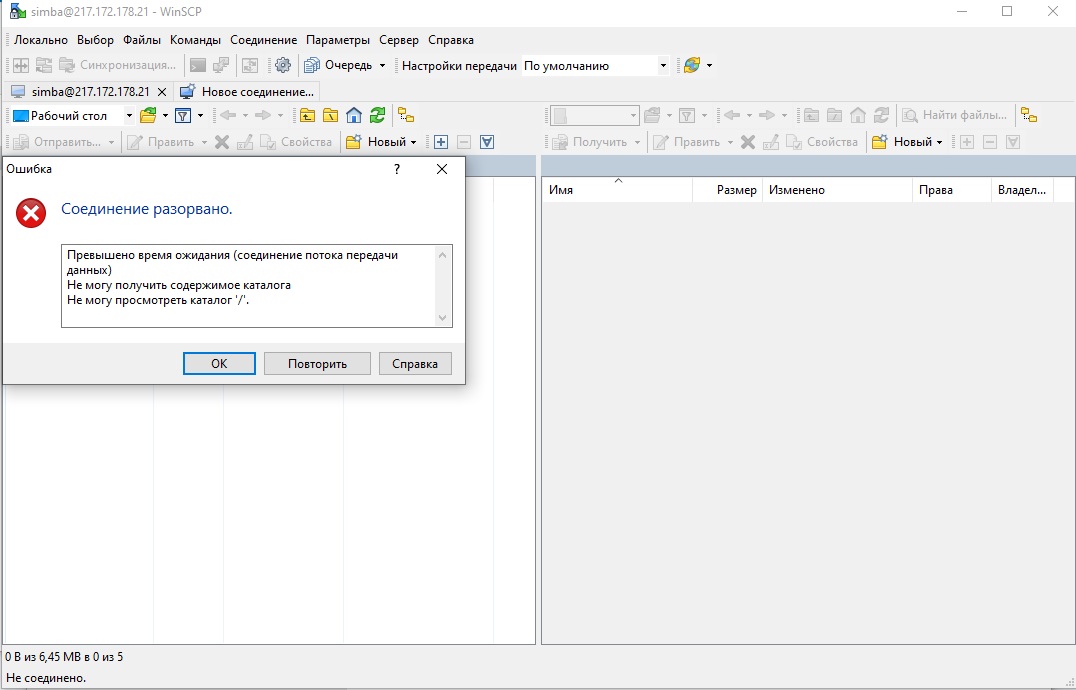Toggle the local directory tree view
The image size is (1076, 690).
[x=405, y=116]
